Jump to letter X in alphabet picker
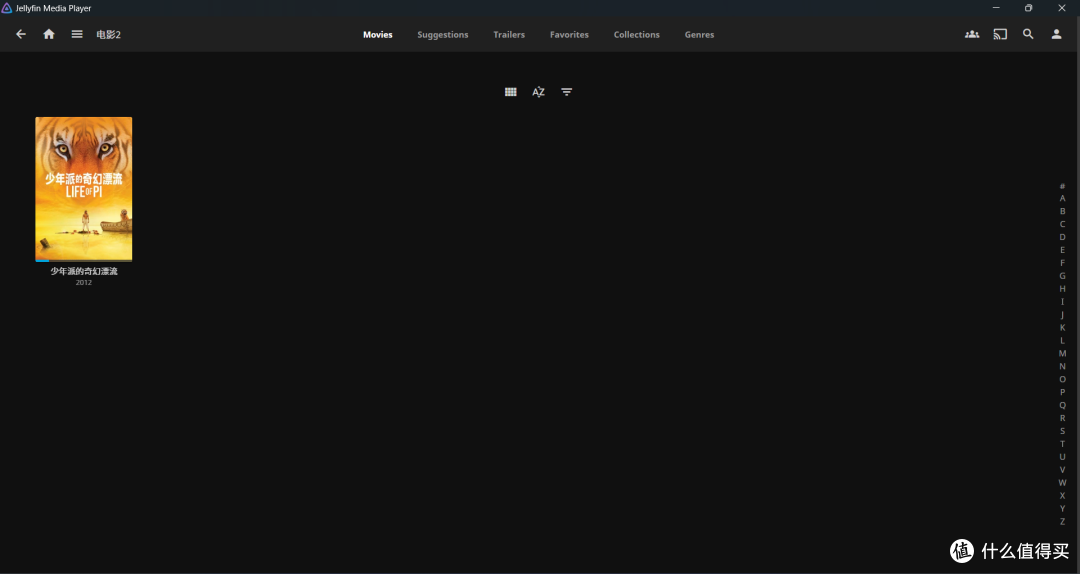The image size is (1080, 574). coord(1062,495)
